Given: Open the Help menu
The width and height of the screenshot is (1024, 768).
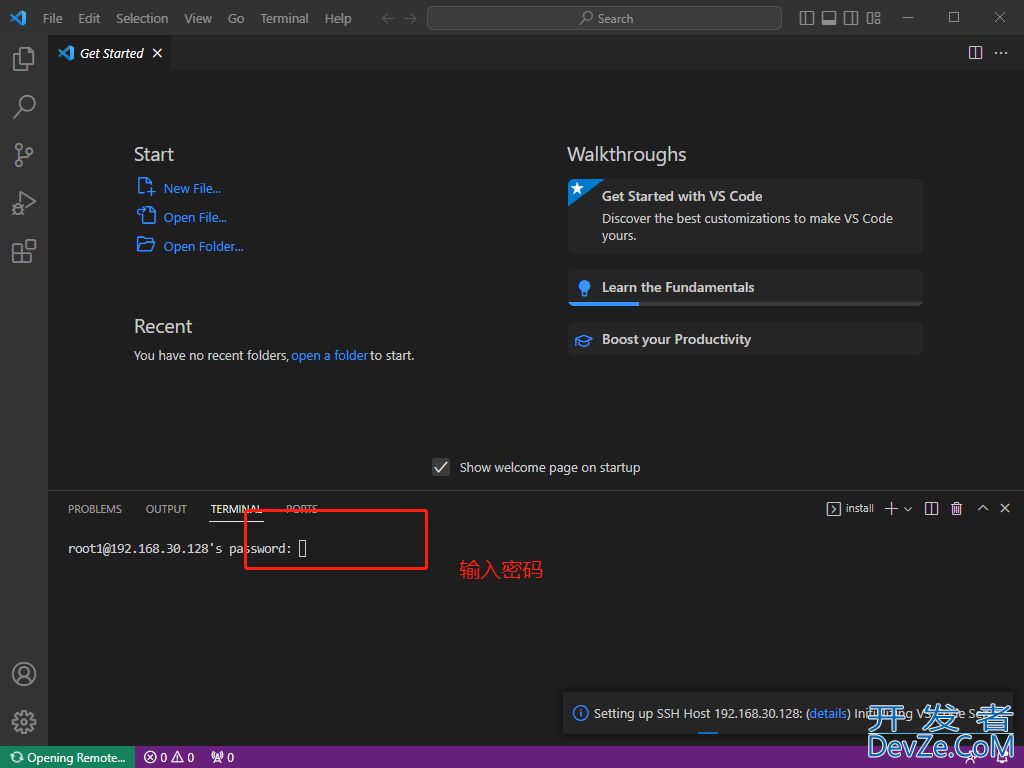Looking at the screenshot, I should point(338,18).
